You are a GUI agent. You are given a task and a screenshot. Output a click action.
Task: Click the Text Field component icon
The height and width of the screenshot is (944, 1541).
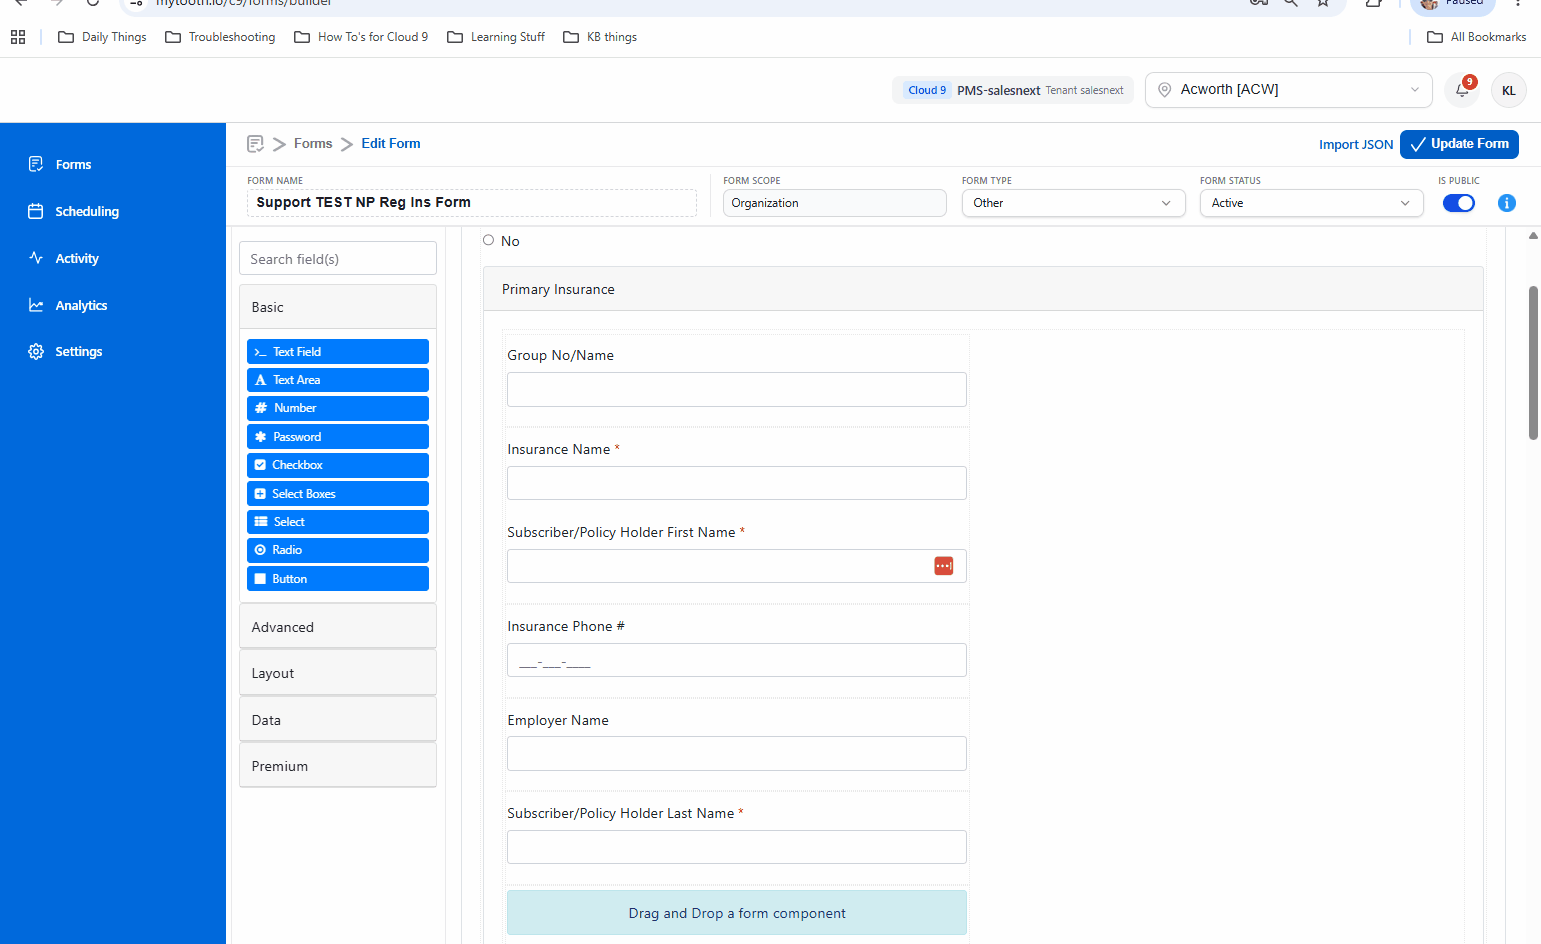point(260,352)
